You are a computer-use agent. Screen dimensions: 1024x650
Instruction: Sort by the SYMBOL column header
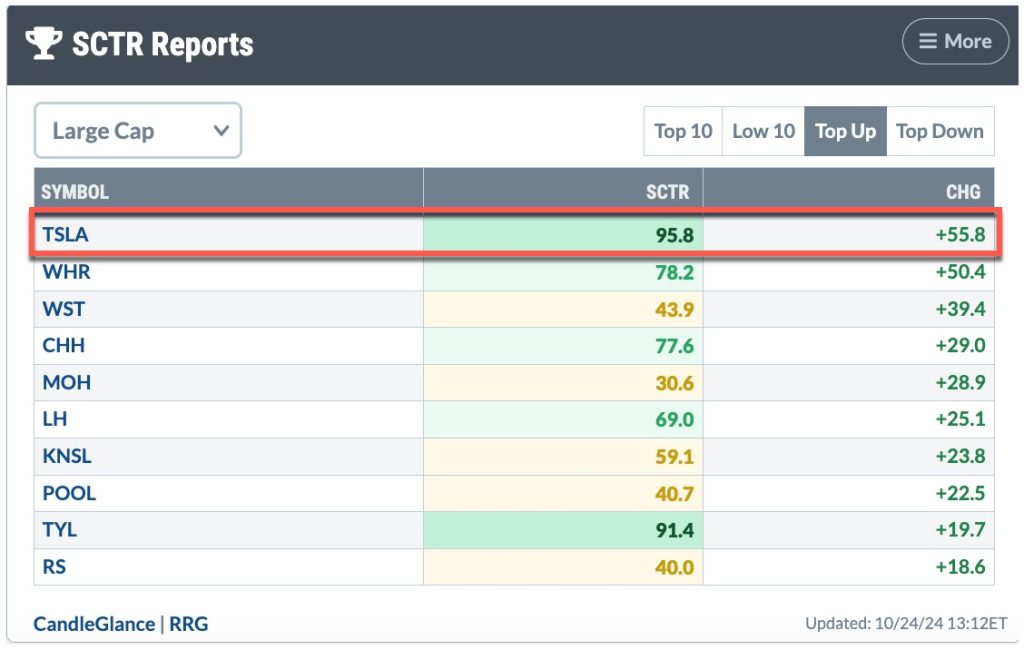pyautogui.click(x=75, y=191)
